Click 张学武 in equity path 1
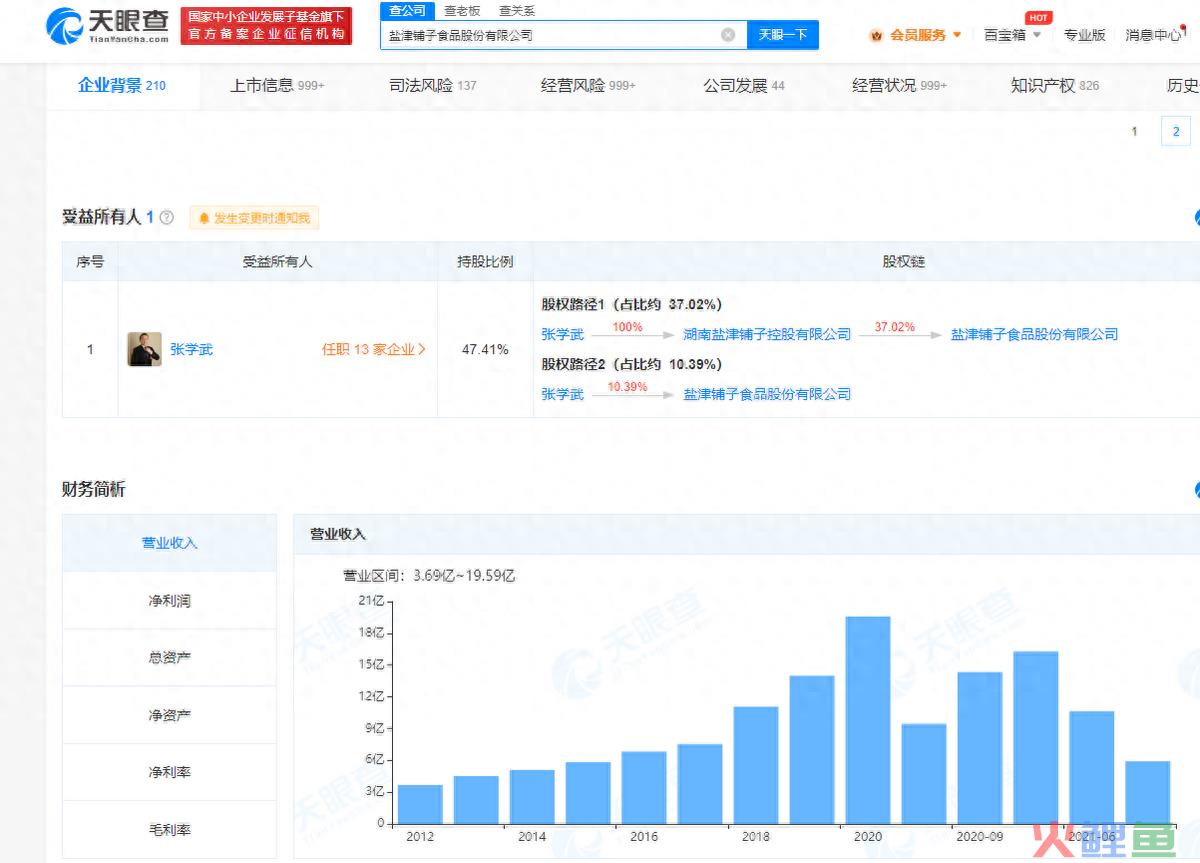Screen dimensions: 1200x863 [562, 334]
